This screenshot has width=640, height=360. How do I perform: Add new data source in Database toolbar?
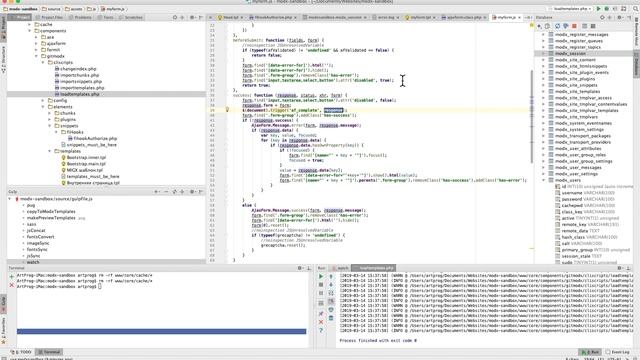pos(540,26)
